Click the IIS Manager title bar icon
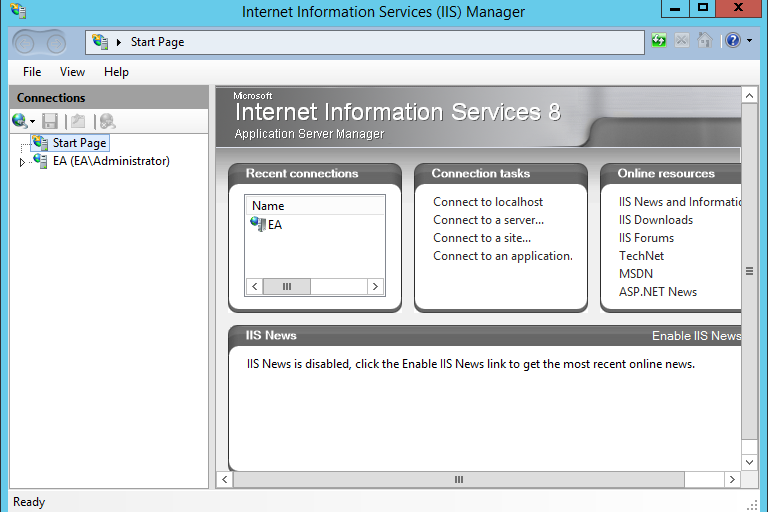This screenshot has height=512, width=768. coord(18,11)
